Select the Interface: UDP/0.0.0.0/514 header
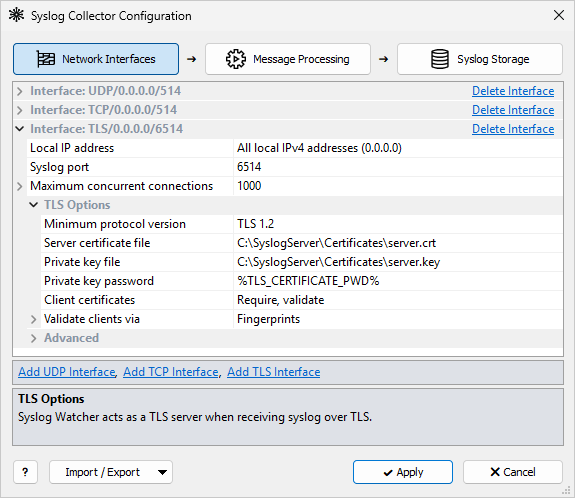The width and height of the screenshot is (575, 498). click(x=106, y=91)
